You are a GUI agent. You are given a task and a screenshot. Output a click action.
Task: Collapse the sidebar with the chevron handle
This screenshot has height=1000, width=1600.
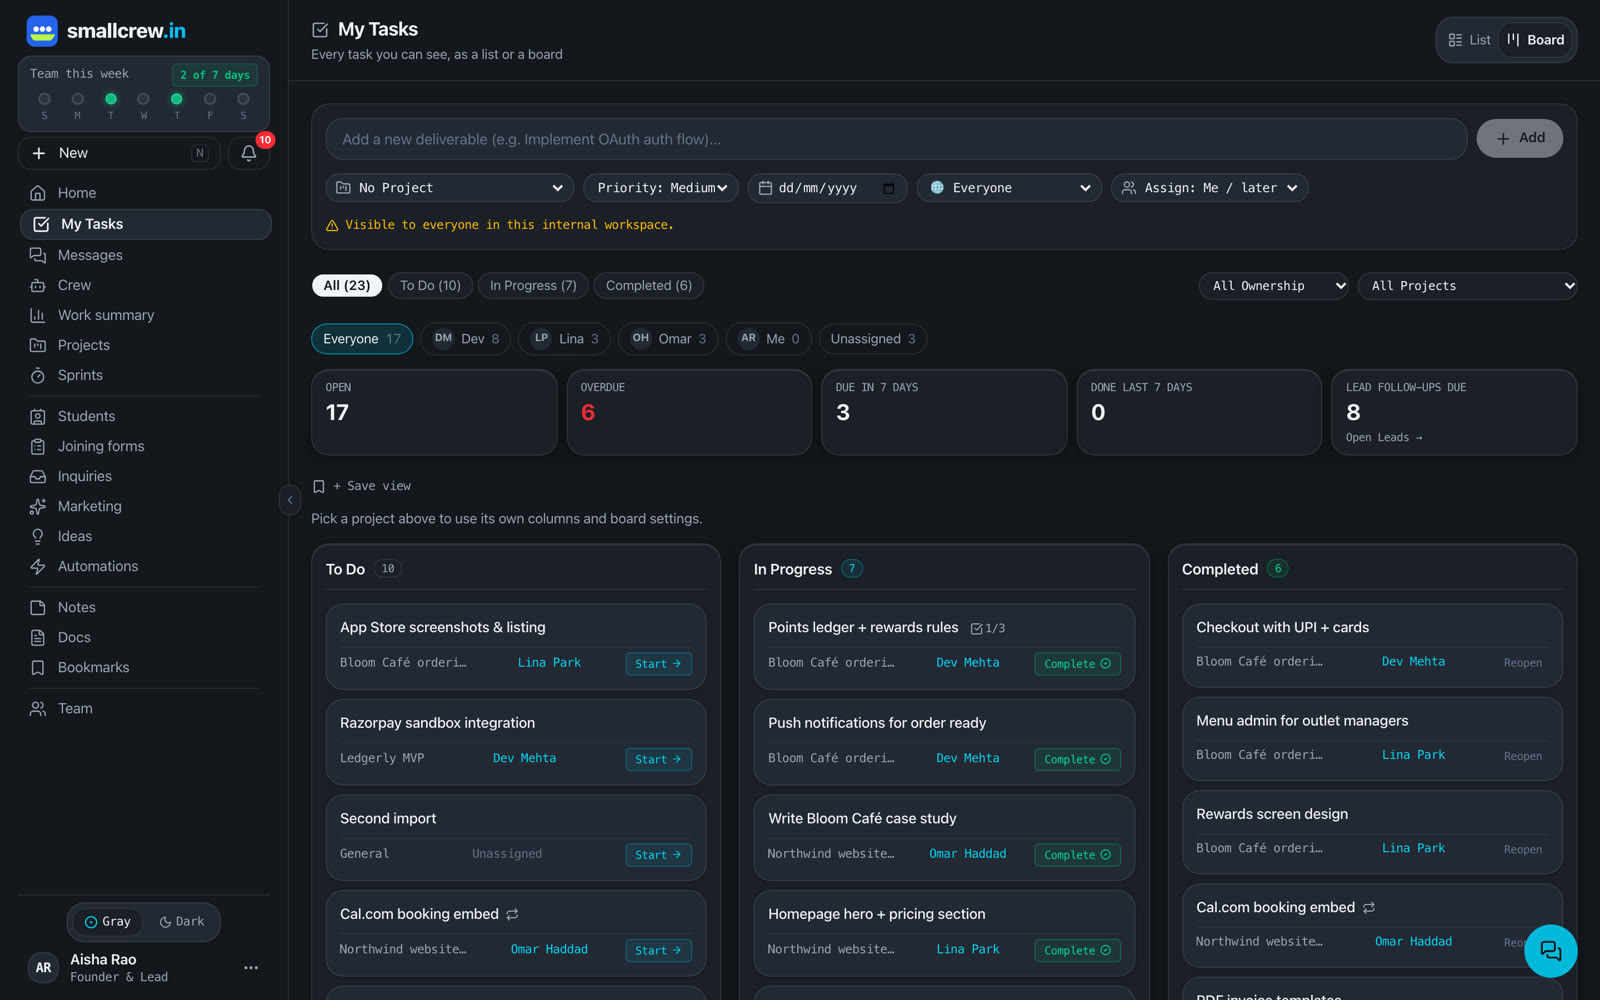click(x=290, y=500)
